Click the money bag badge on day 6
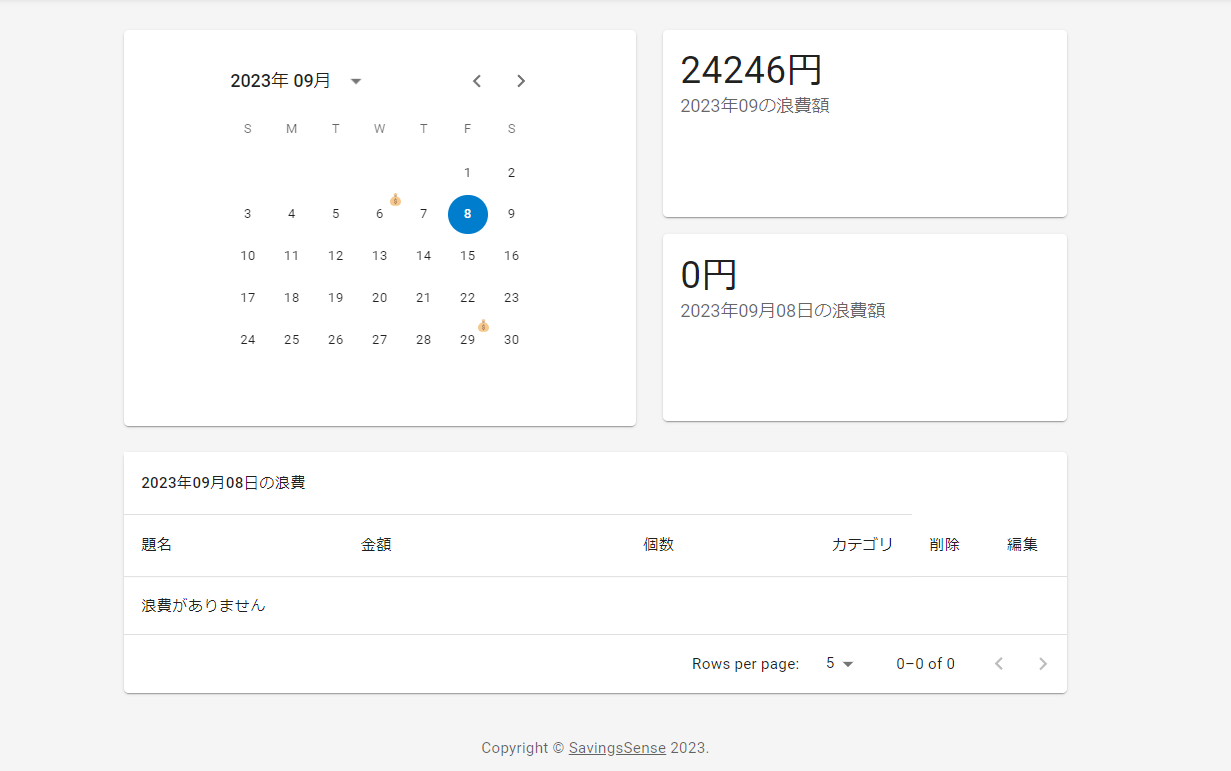1231x771 pixels. click(x=395, y=200)
